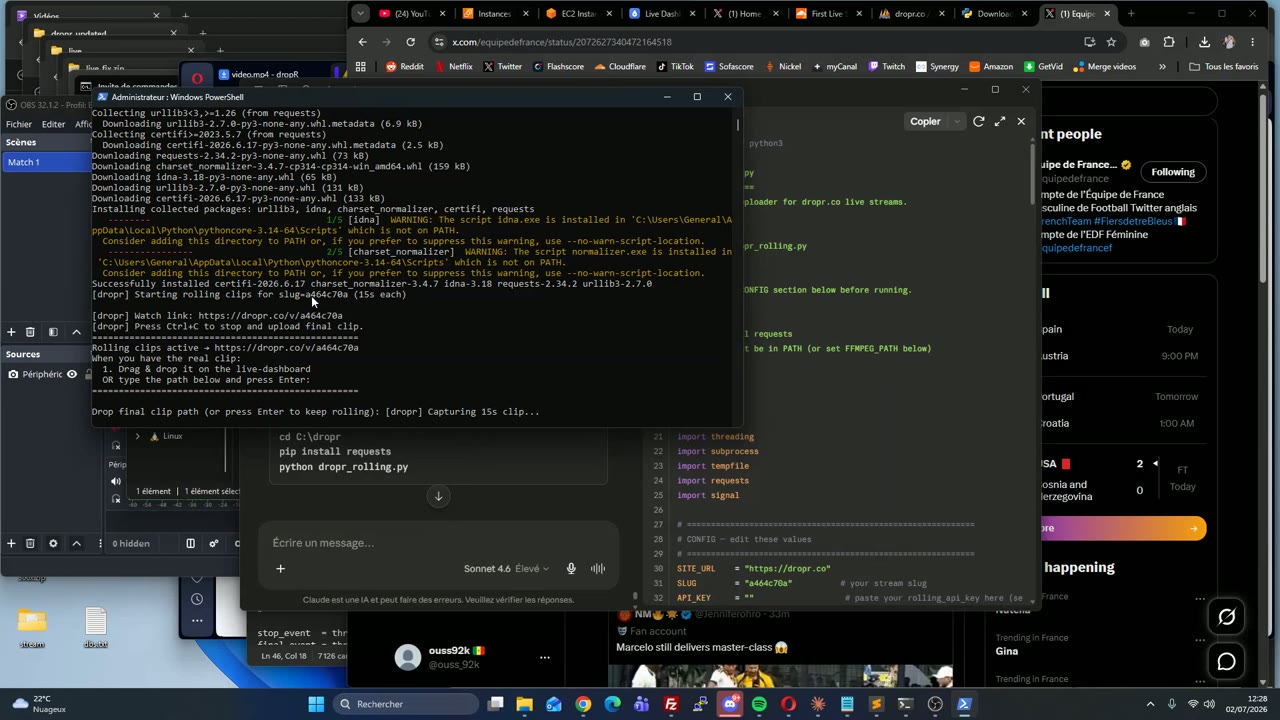1280x720 pixels.
Task: Bookmark this page with the star icon
Action: (1111, 42)
